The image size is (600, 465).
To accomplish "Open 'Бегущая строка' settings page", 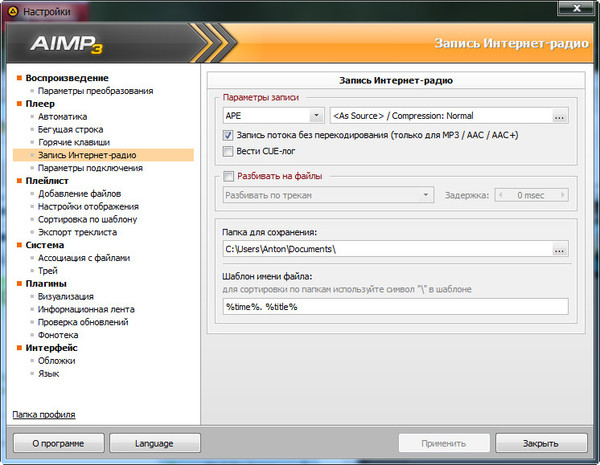I will pos(70,129).
